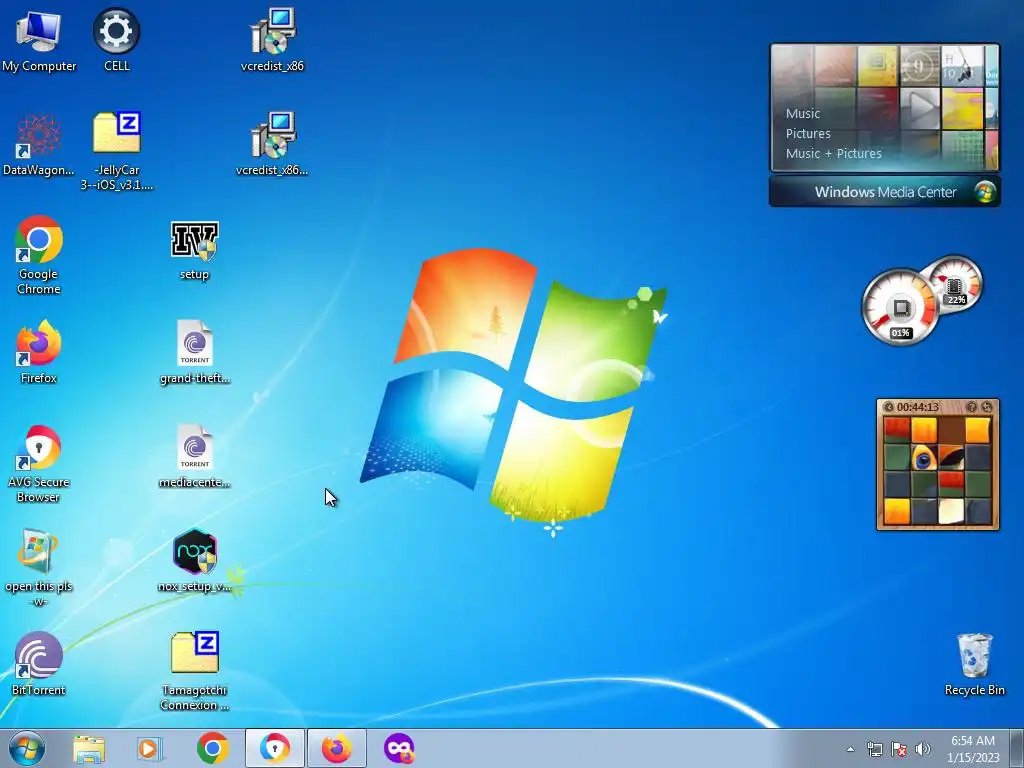Open Music + Pictures in Media Center gadget
This screenshot has height=768, width=1024.
point(833,154)
